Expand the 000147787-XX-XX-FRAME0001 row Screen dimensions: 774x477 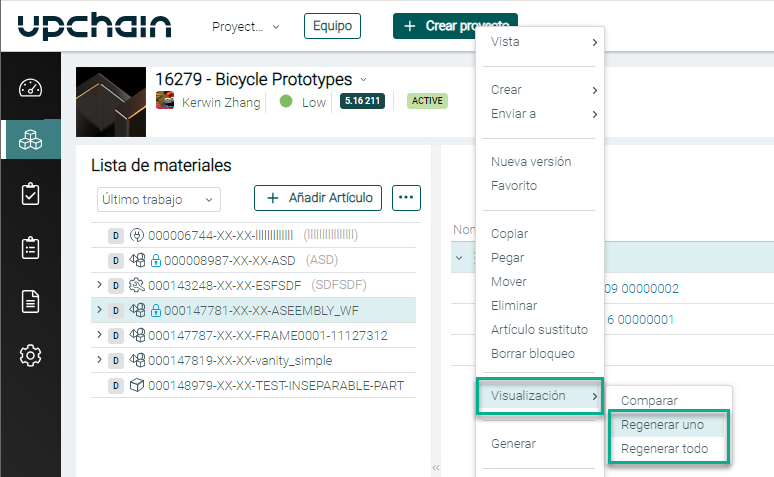coord(99,334)
